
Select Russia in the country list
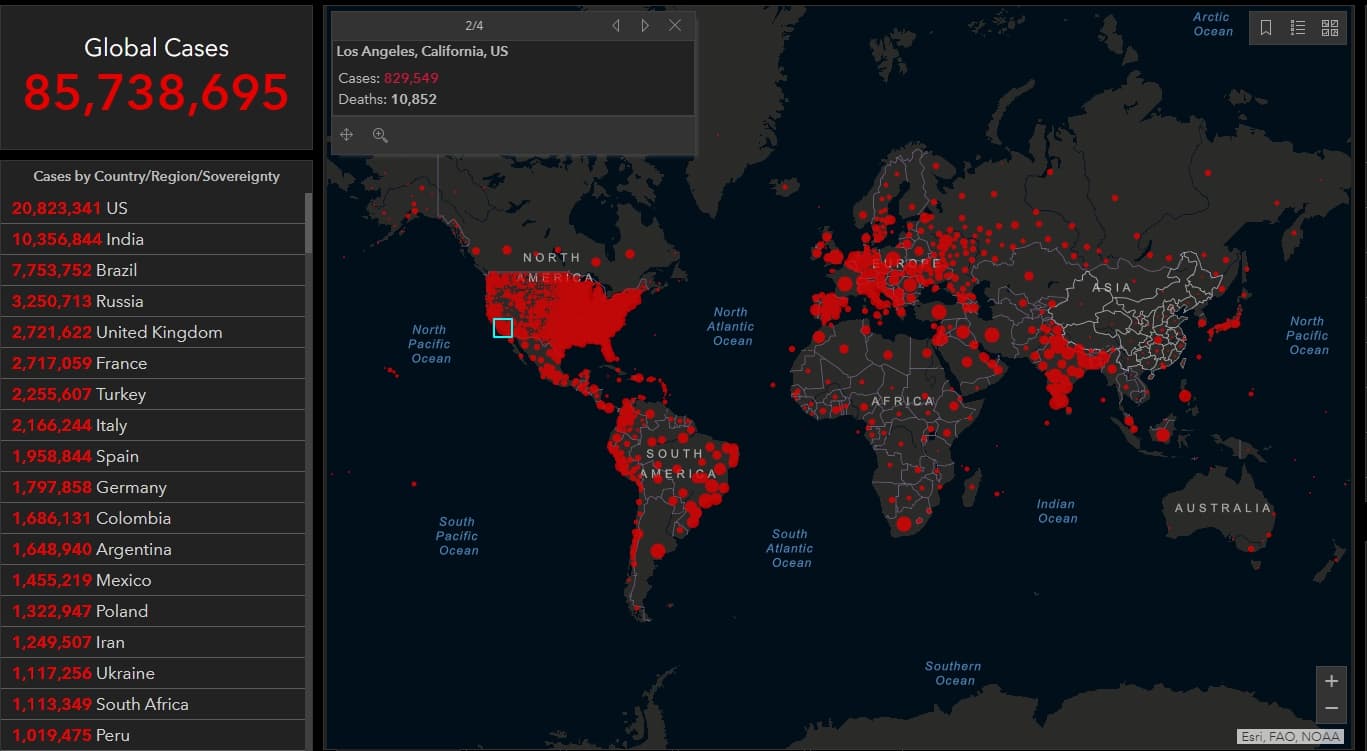[154, 301]
